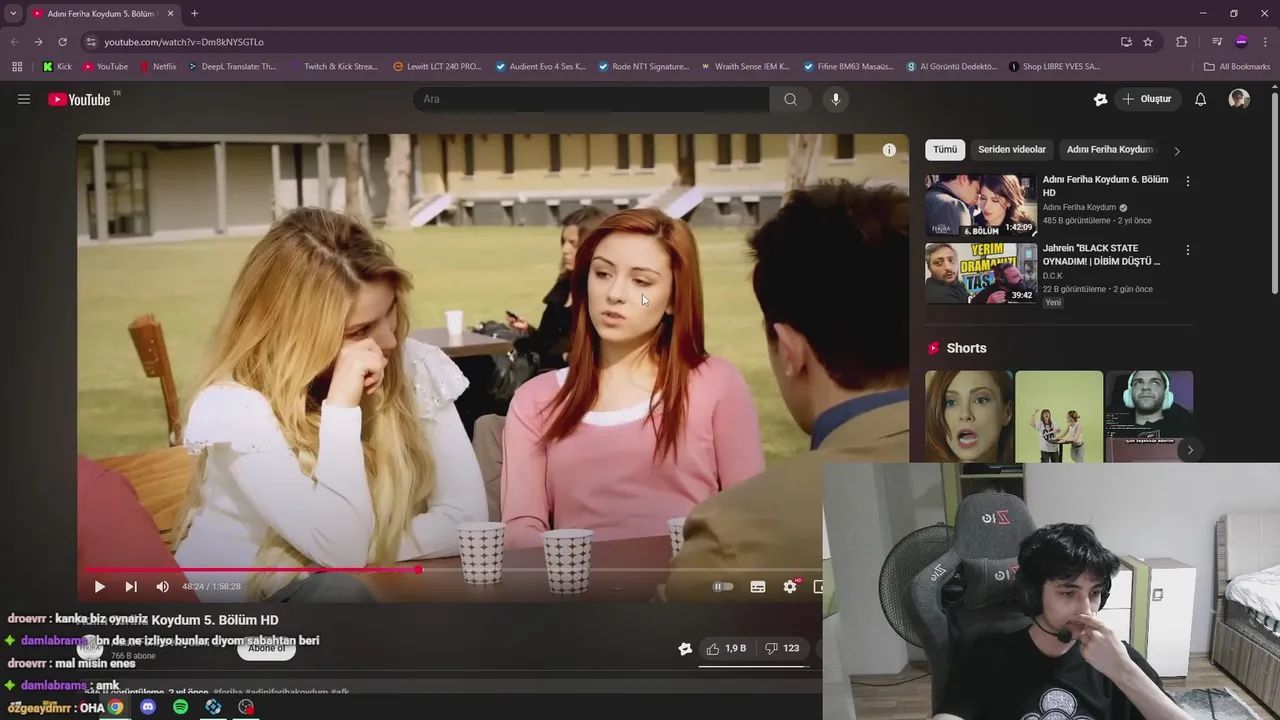This screenshot has height=720, width=1280.
Task: Open options for the Jahrein BLACK STATE video
Action: tap(1188, 250)
